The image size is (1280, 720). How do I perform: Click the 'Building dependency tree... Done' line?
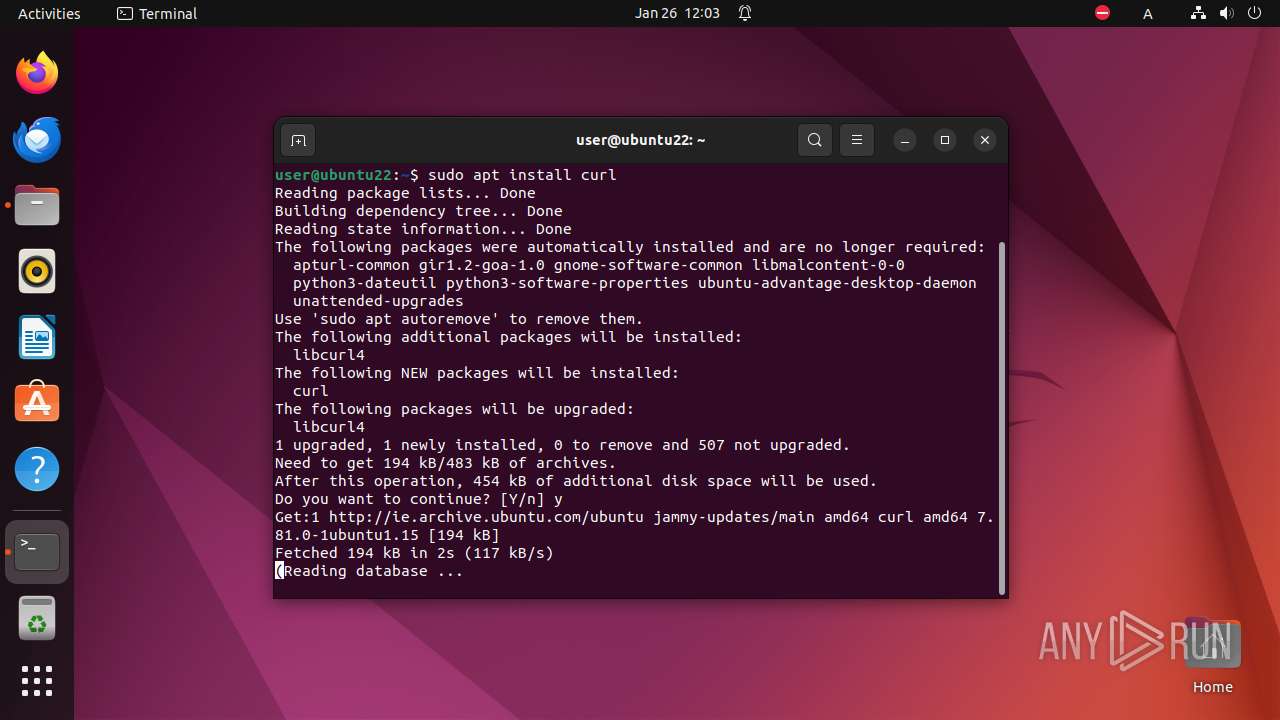point(419,211)
